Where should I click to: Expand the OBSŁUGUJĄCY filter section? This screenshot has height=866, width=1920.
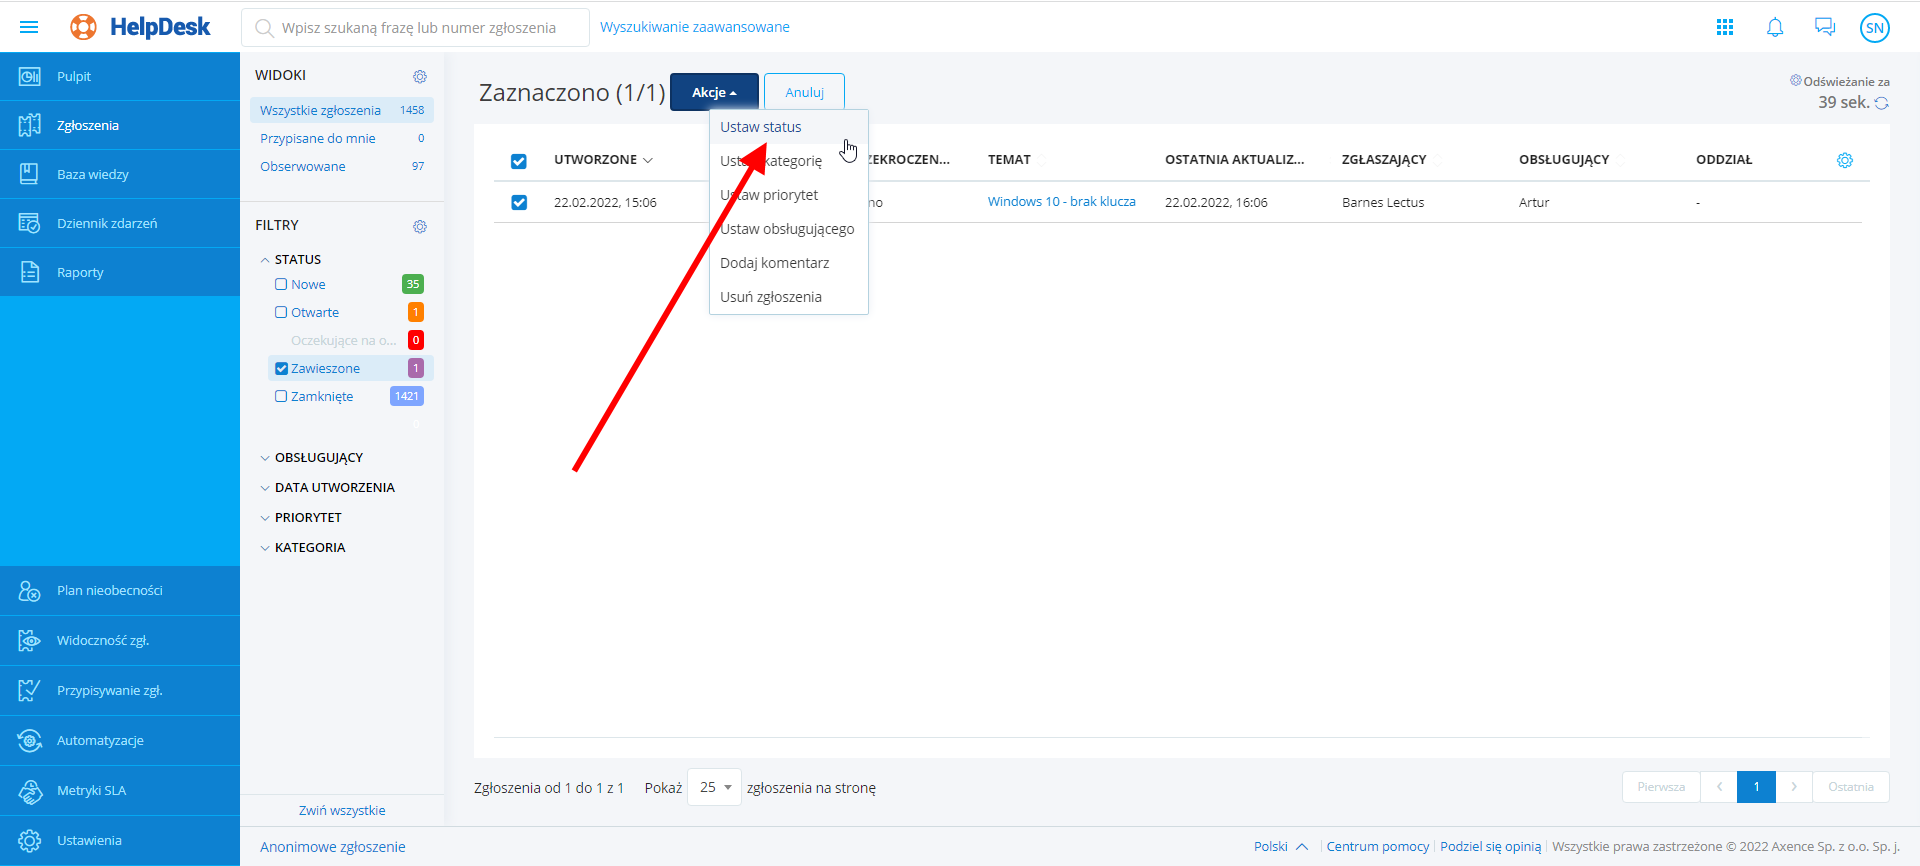tap(318, 457)
